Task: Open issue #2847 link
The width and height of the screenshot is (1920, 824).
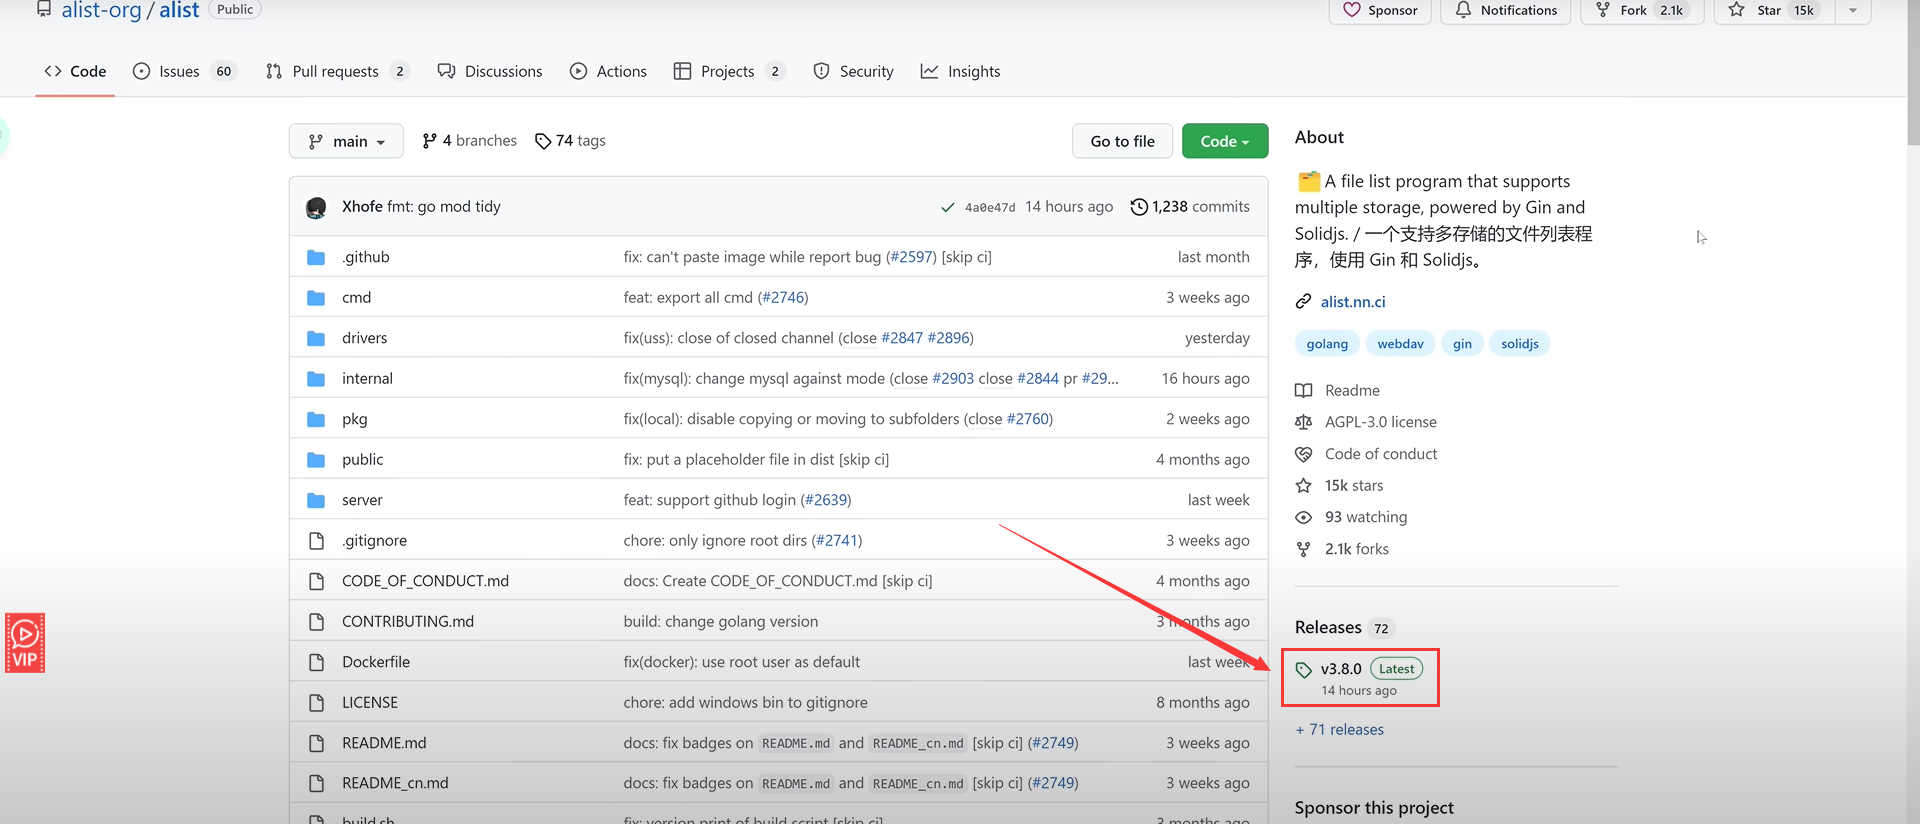Action: point(902,338)
